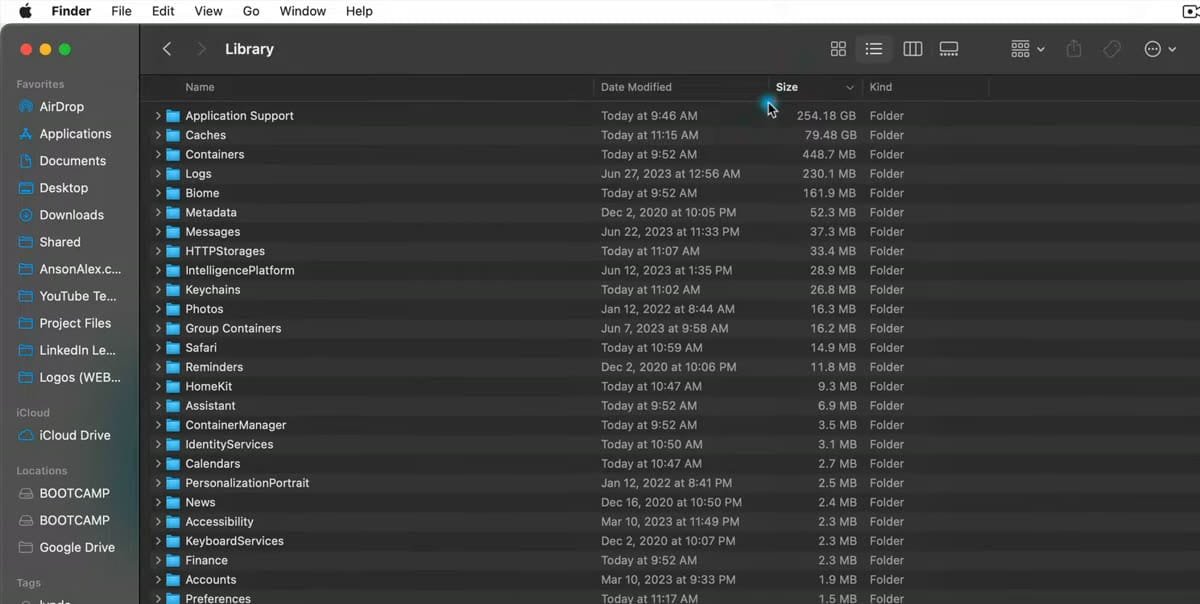This screenshot has height=604, width=1200.
Task: Open the Action ellipsis menu
Action: click(x=1159, y=49)
